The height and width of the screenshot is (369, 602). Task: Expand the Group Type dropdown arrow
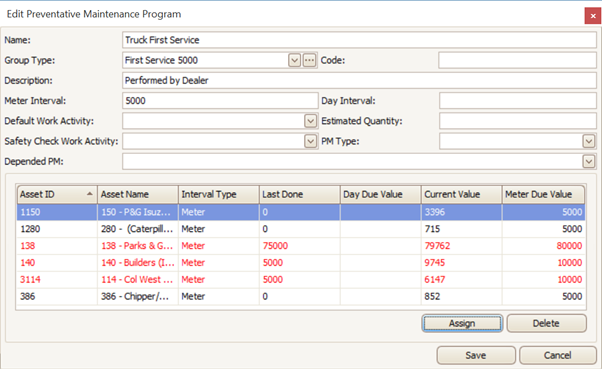pyautogui.click(x=294, y=60)
